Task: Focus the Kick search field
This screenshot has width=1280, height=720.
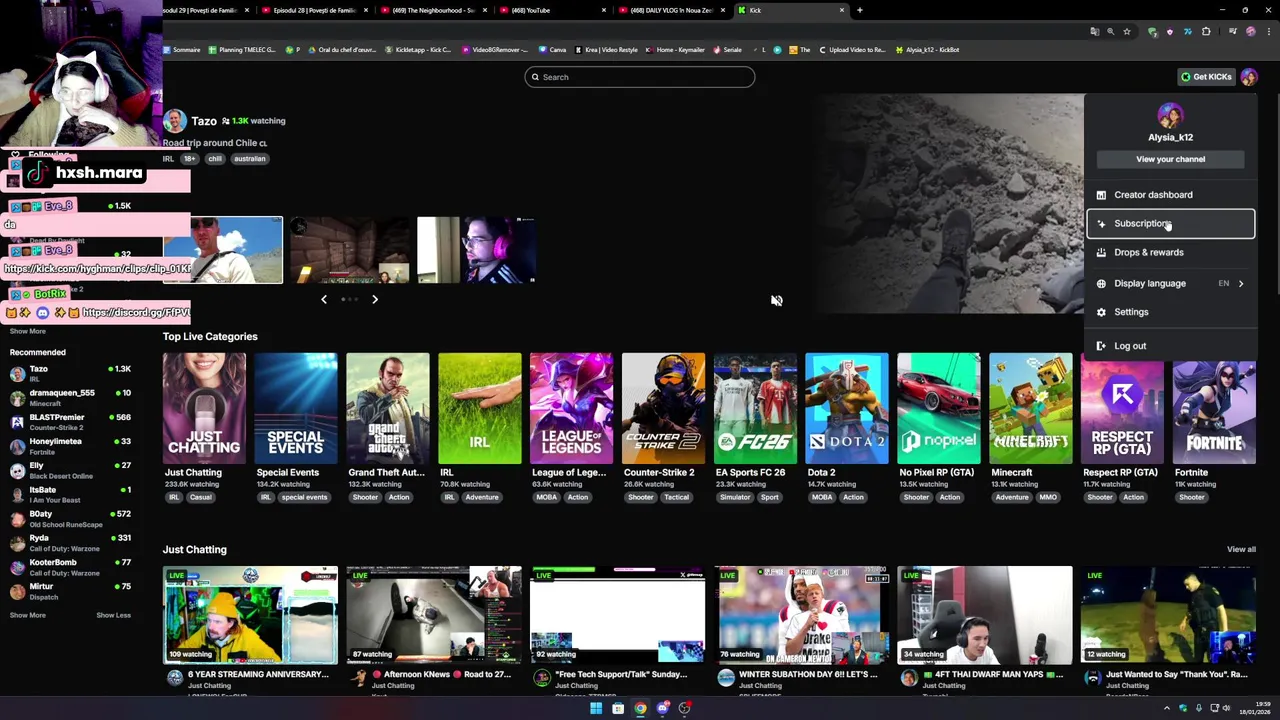Action: coord(640,77)
